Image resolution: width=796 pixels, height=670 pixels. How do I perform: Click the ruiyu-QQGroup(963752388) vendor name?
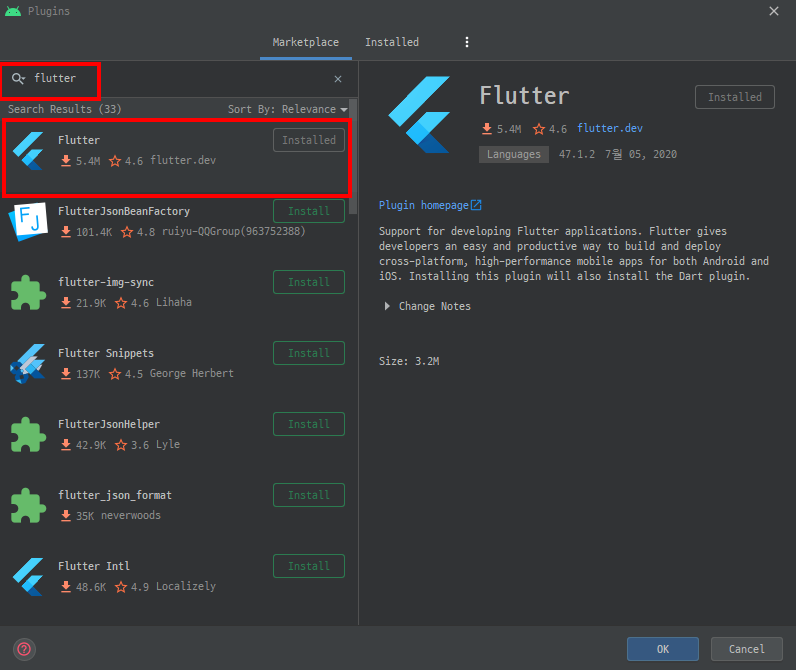234,231
